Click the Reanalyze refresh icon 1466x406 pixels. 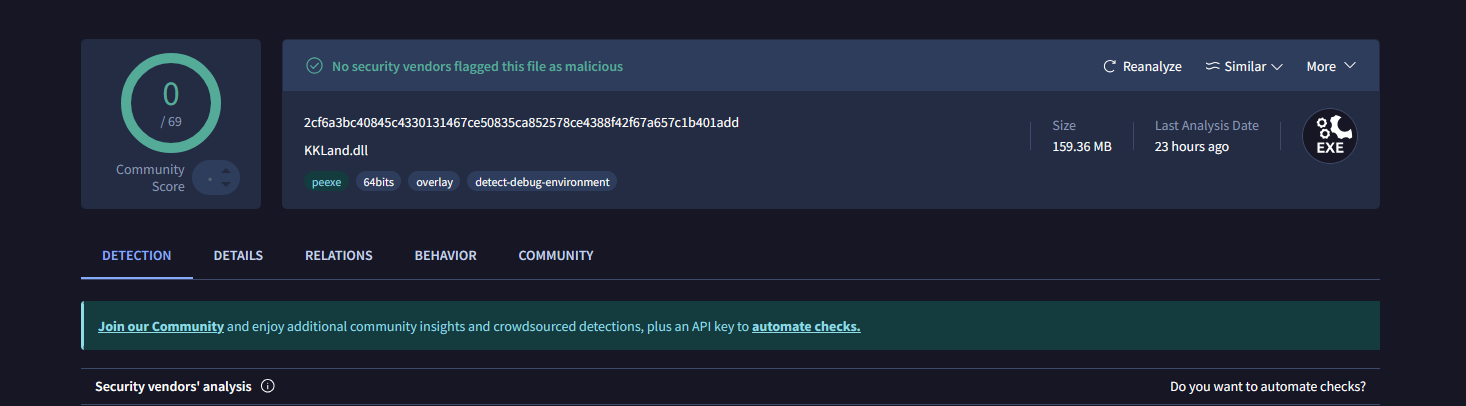pos(1109,66)
